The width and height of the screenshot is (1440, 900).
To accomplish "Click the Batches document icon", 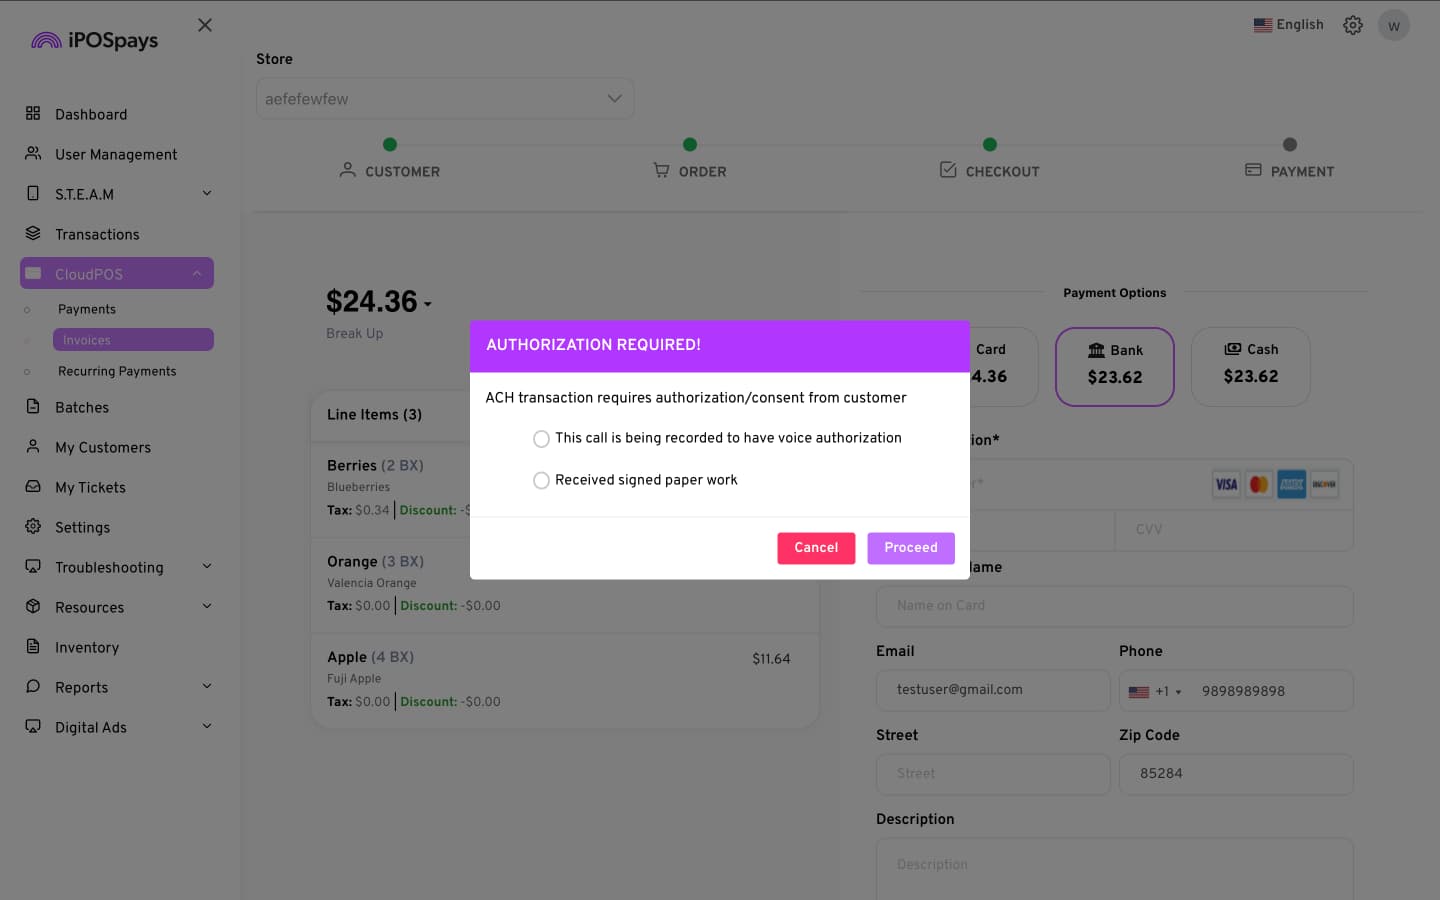I will (33, 407).
